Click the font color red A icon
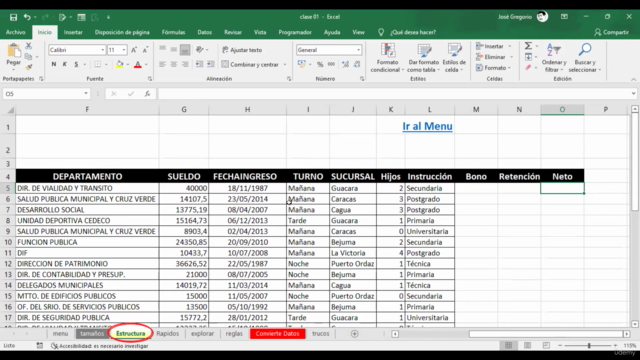Screen dimensions: 640x360 [x=138, y=64]
